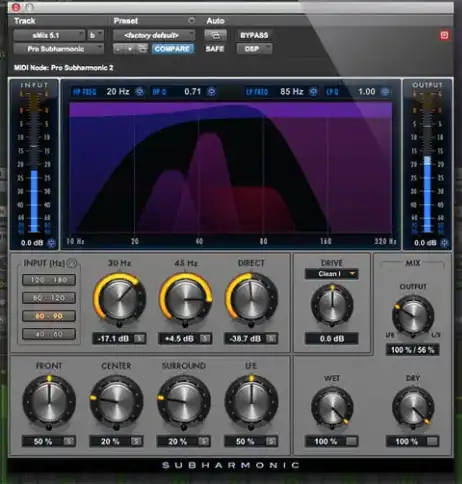Solo the SURROUND channel
462x484 pixels.
pos(204,441)
